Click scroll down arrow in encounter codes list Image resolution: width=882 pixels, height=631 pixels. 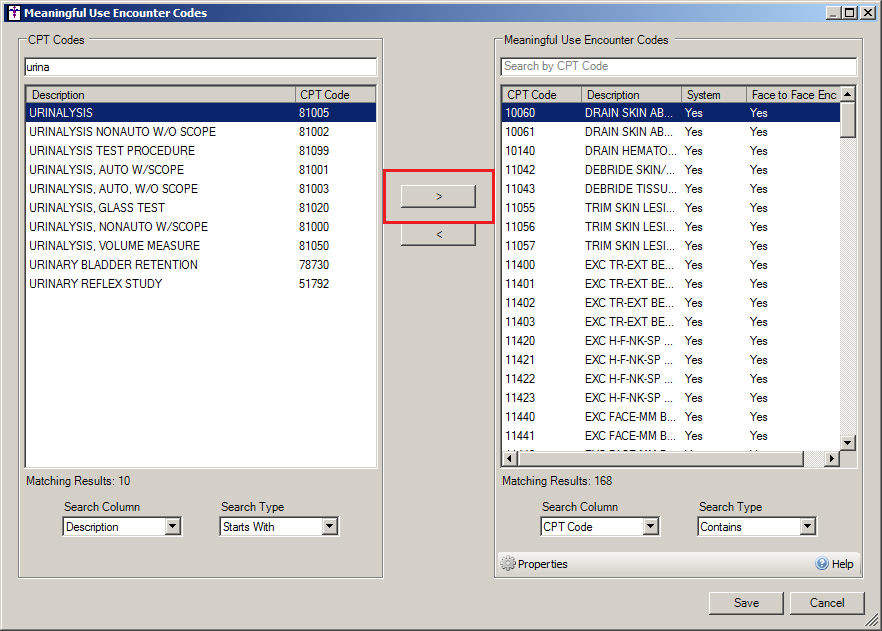click(848, 443)
